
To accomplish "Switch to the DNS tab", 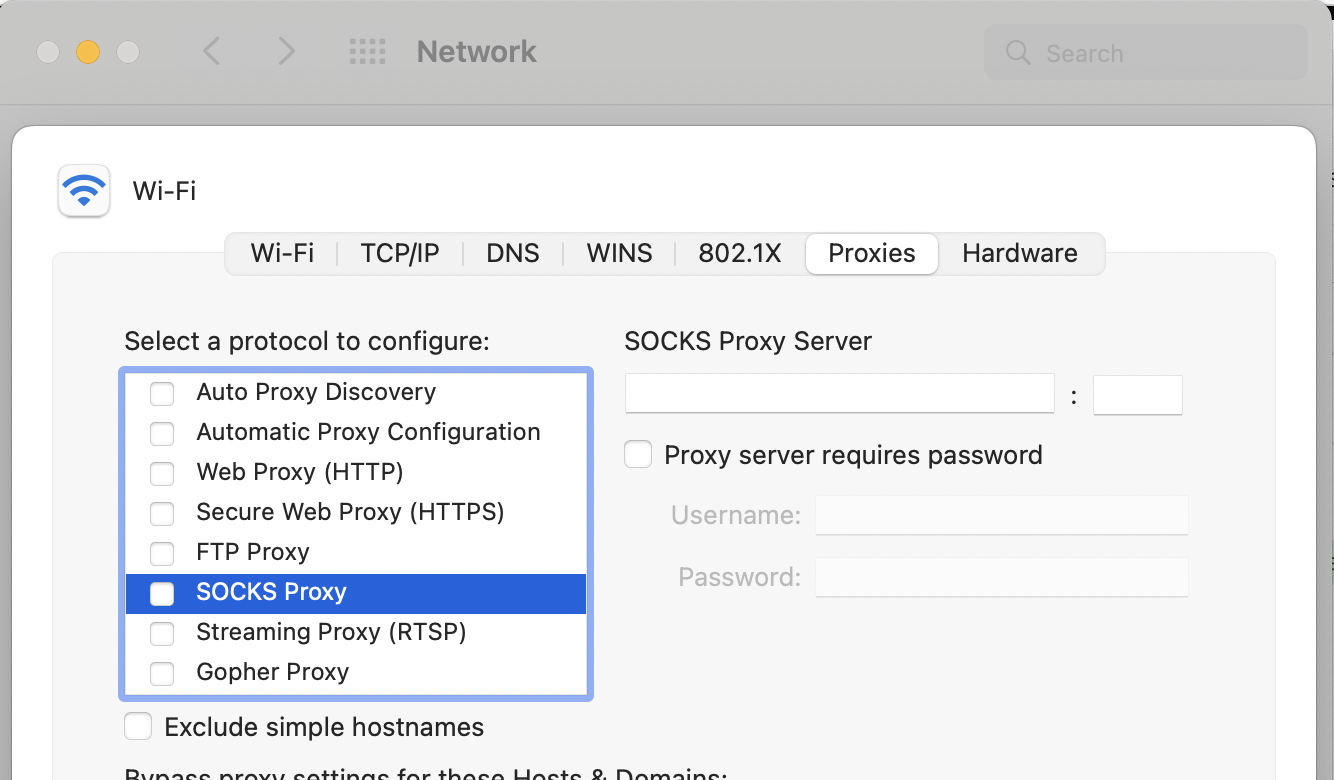I will [x=512, y=254].
